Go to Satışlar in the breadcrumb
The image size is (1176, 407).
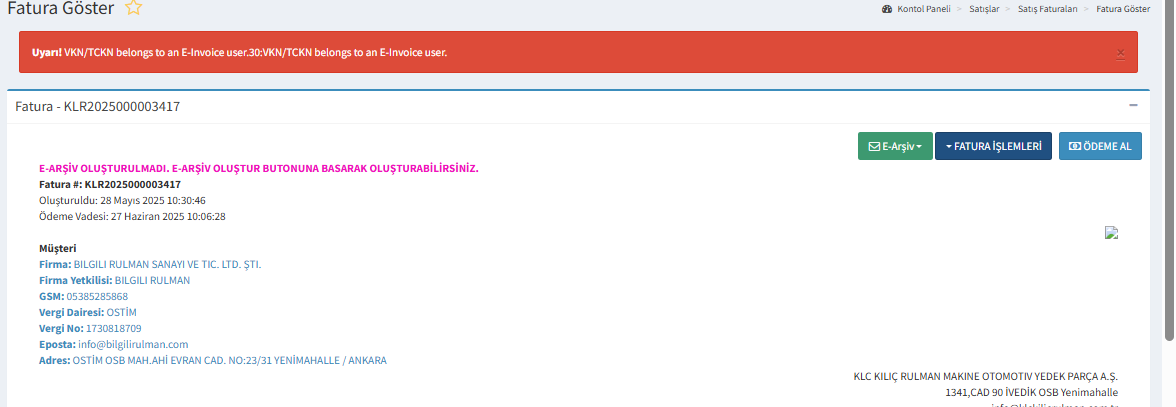pos(984,9)
